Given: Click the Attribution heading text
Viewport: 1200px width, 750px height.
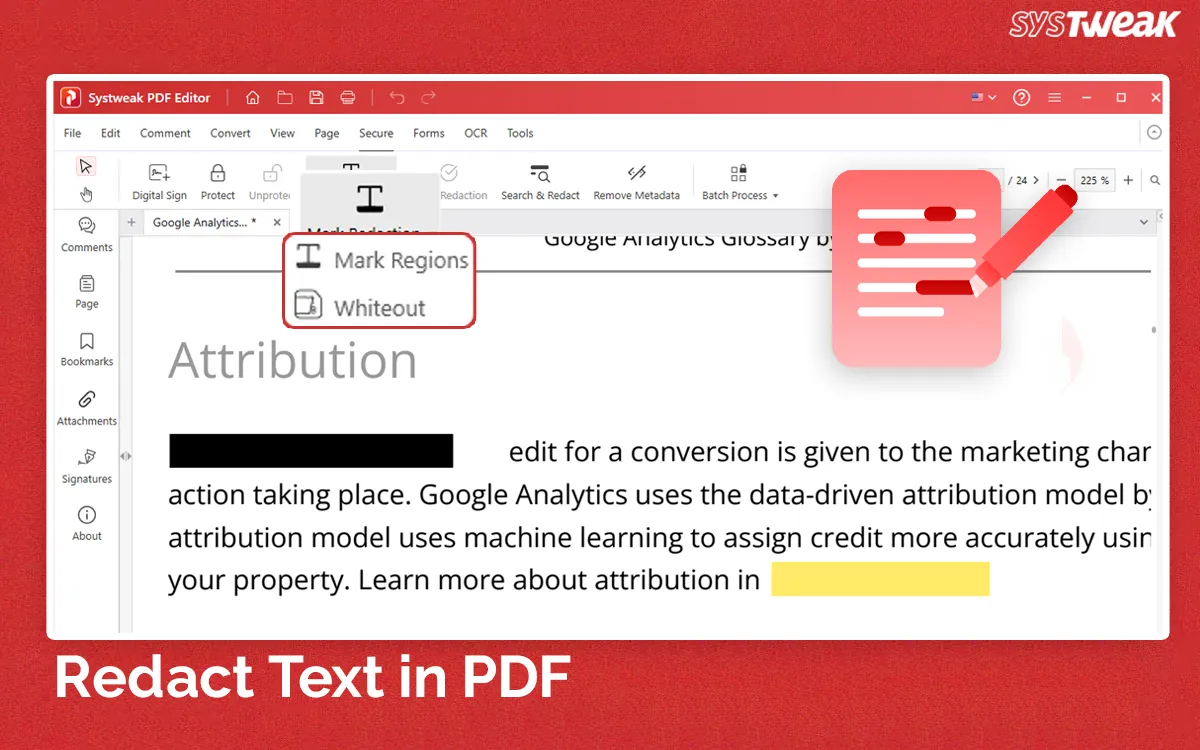Looking at the screenshot, I should tap(293, 360).
